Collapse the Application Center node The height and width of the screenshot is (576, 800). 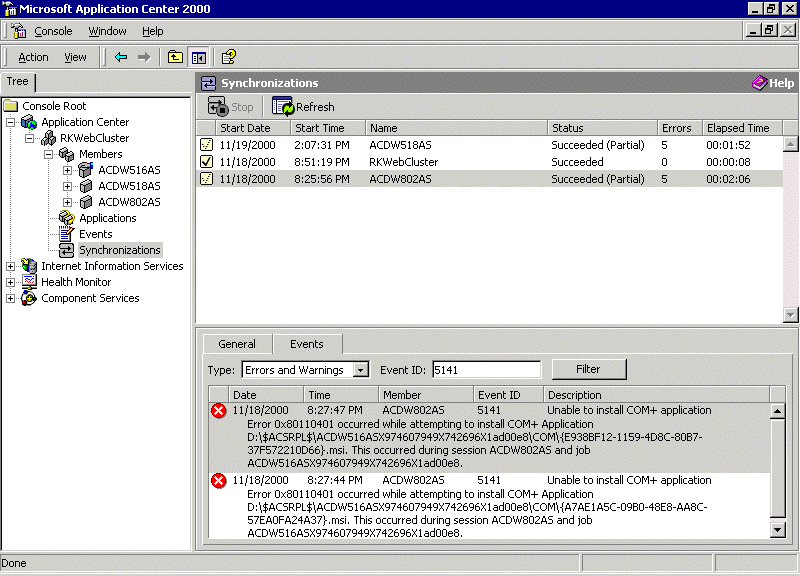click(10, 122)
